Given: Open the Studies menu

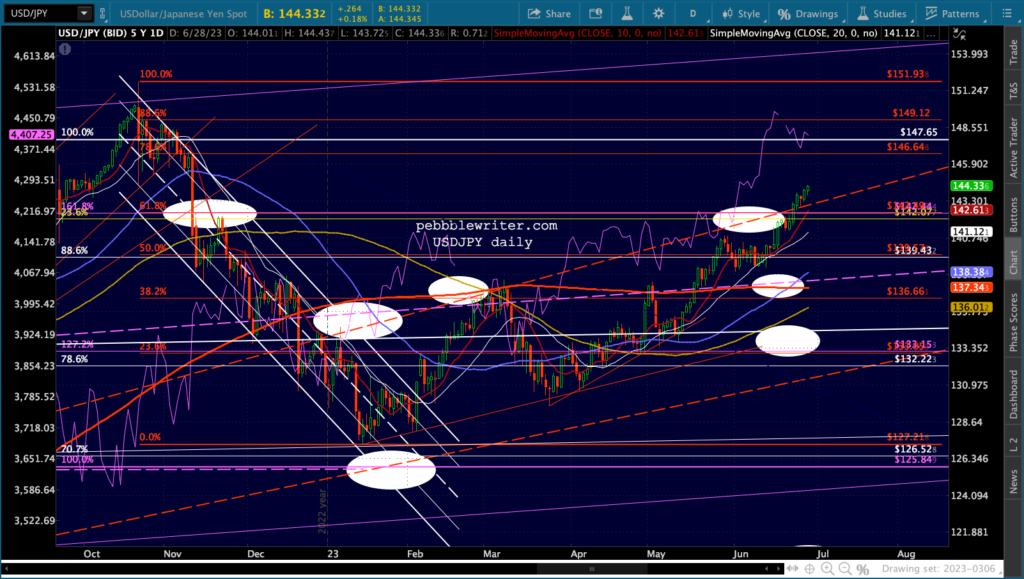Looking at the screenshot, I should pyautogui.click(x=882, y=14).
